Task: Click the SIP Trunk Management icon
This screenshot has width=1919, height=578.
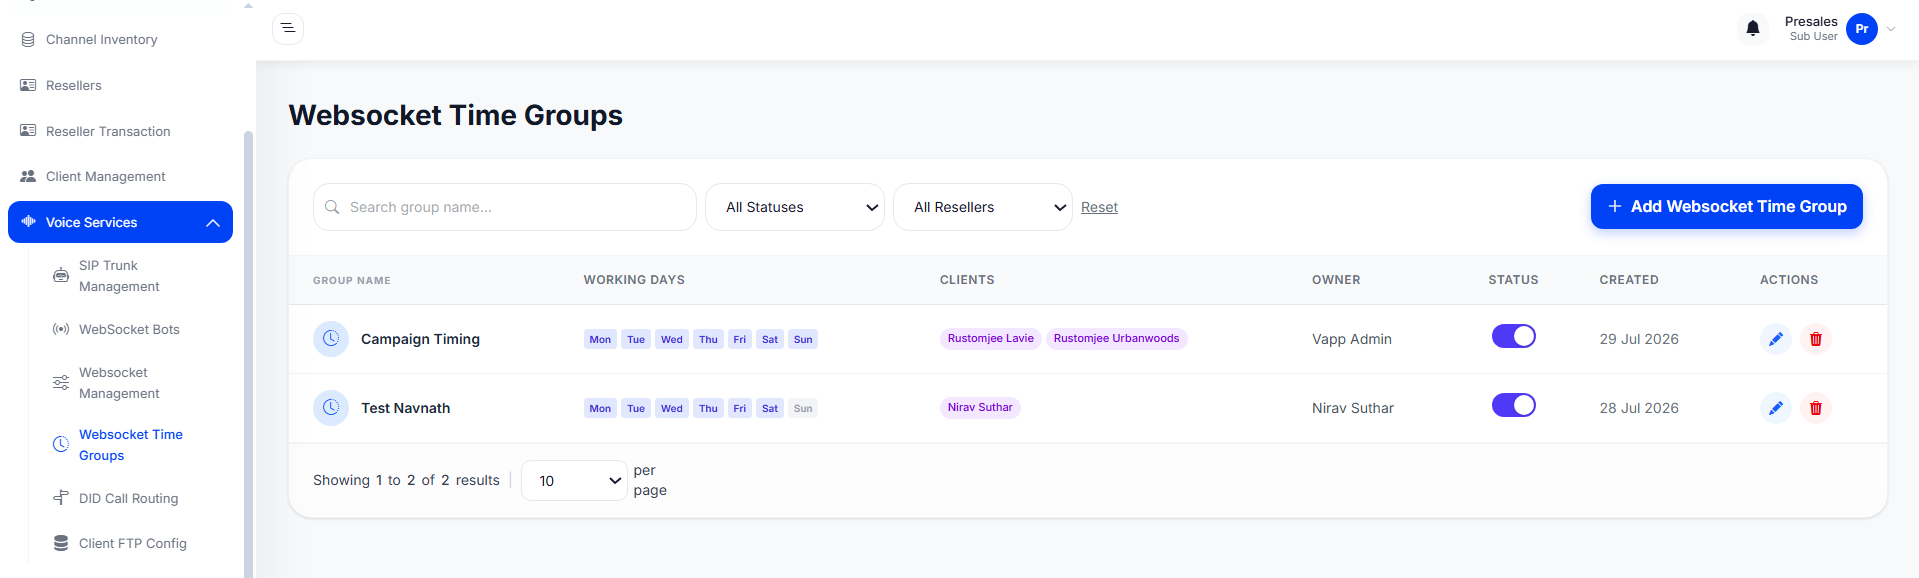Action: pyautogui.click(x=61, y=276)
